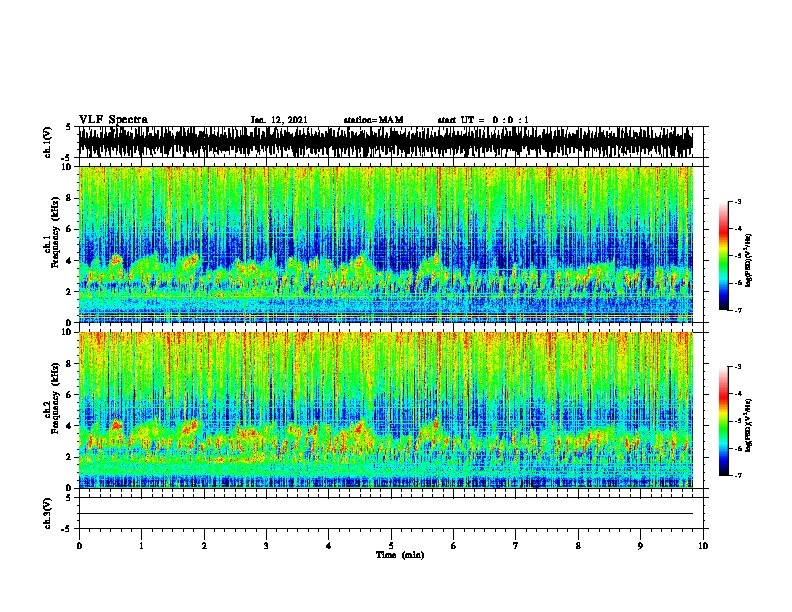792x612 pixels.
Task: Click the ch.3 flat voltage trace line
Action: pos(385,514)
